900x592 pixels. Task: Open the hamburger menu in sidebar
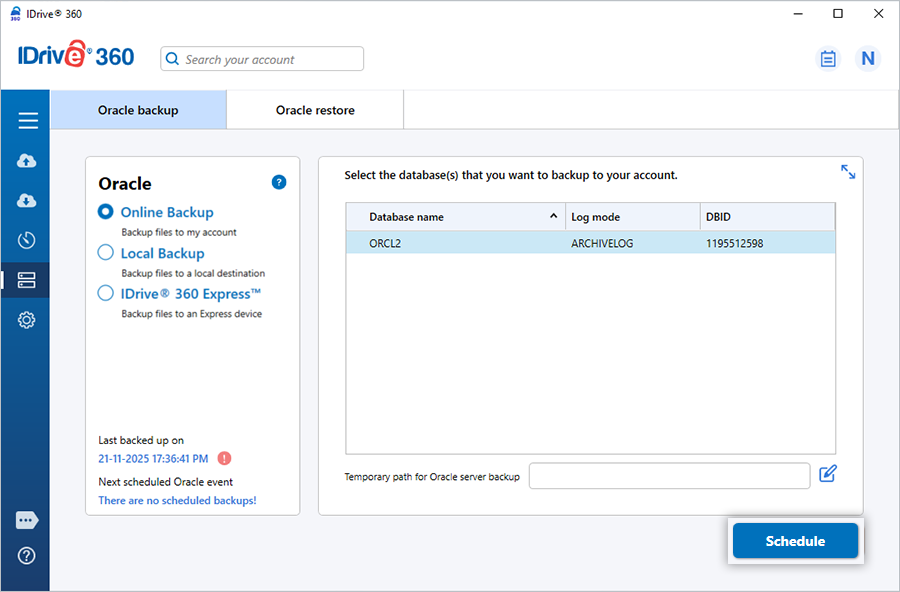coord(27,121)
